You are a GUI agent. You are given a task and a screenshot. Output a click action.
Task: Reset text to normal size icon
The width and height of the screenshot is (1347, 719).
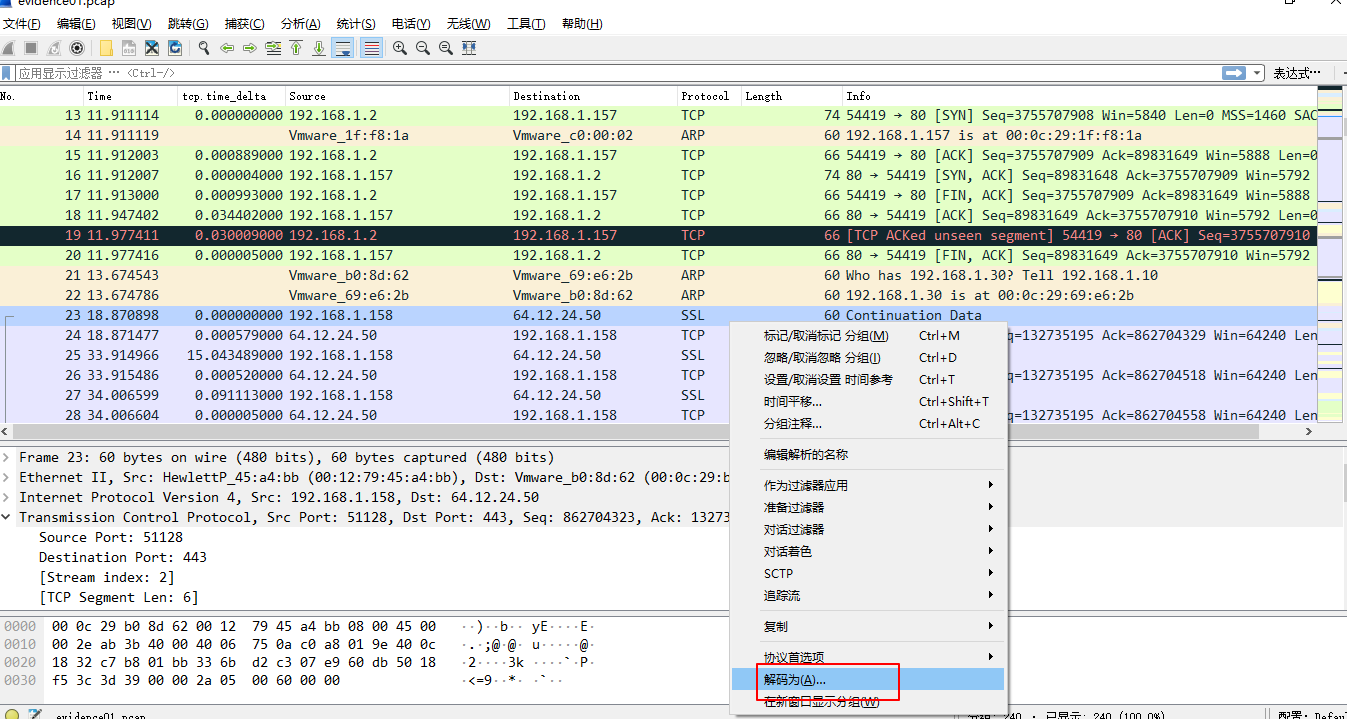tap(446, 48)
